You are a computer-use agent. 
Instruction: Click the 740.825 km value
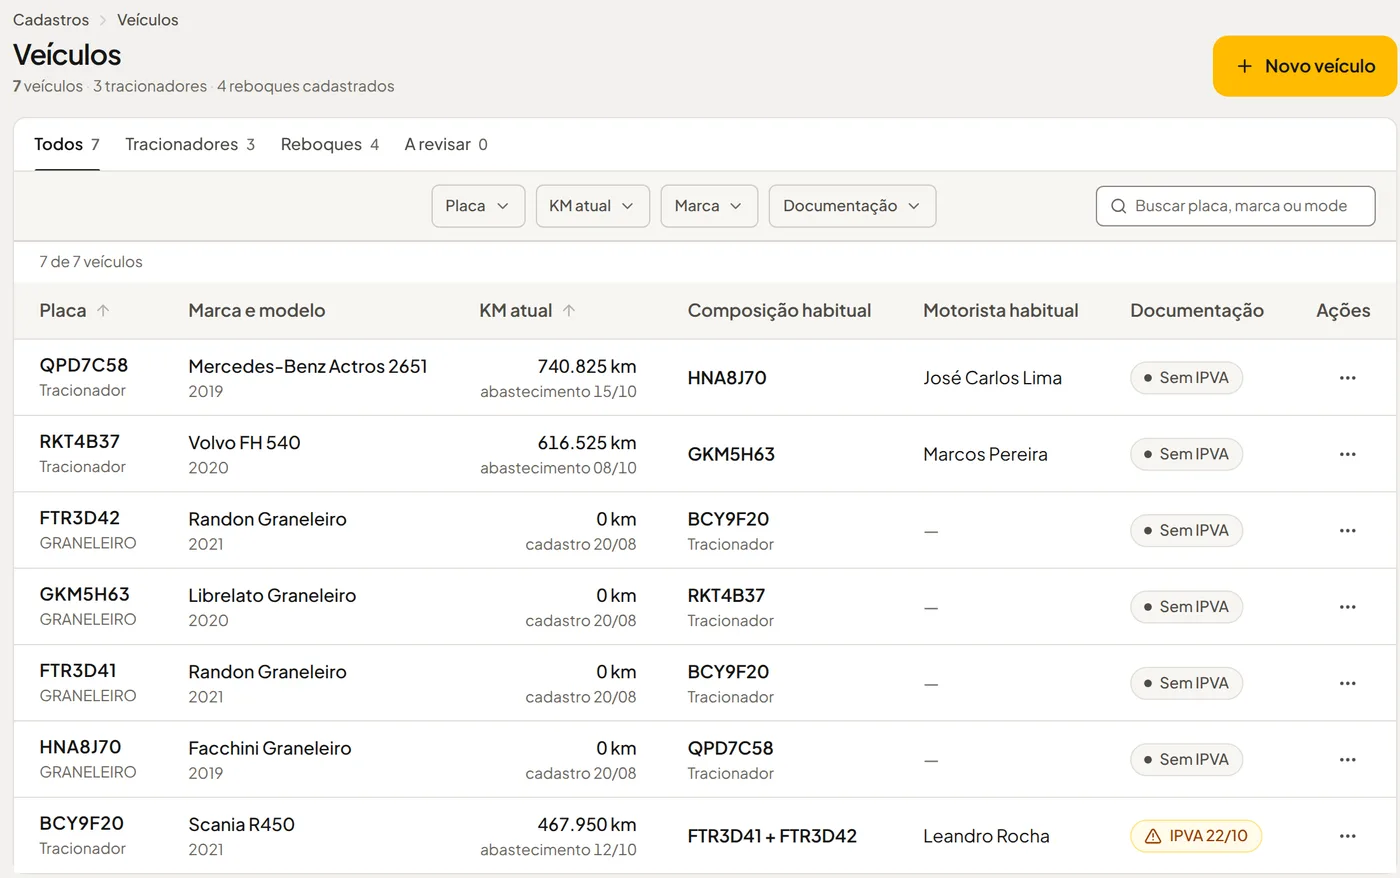[587, 367]
